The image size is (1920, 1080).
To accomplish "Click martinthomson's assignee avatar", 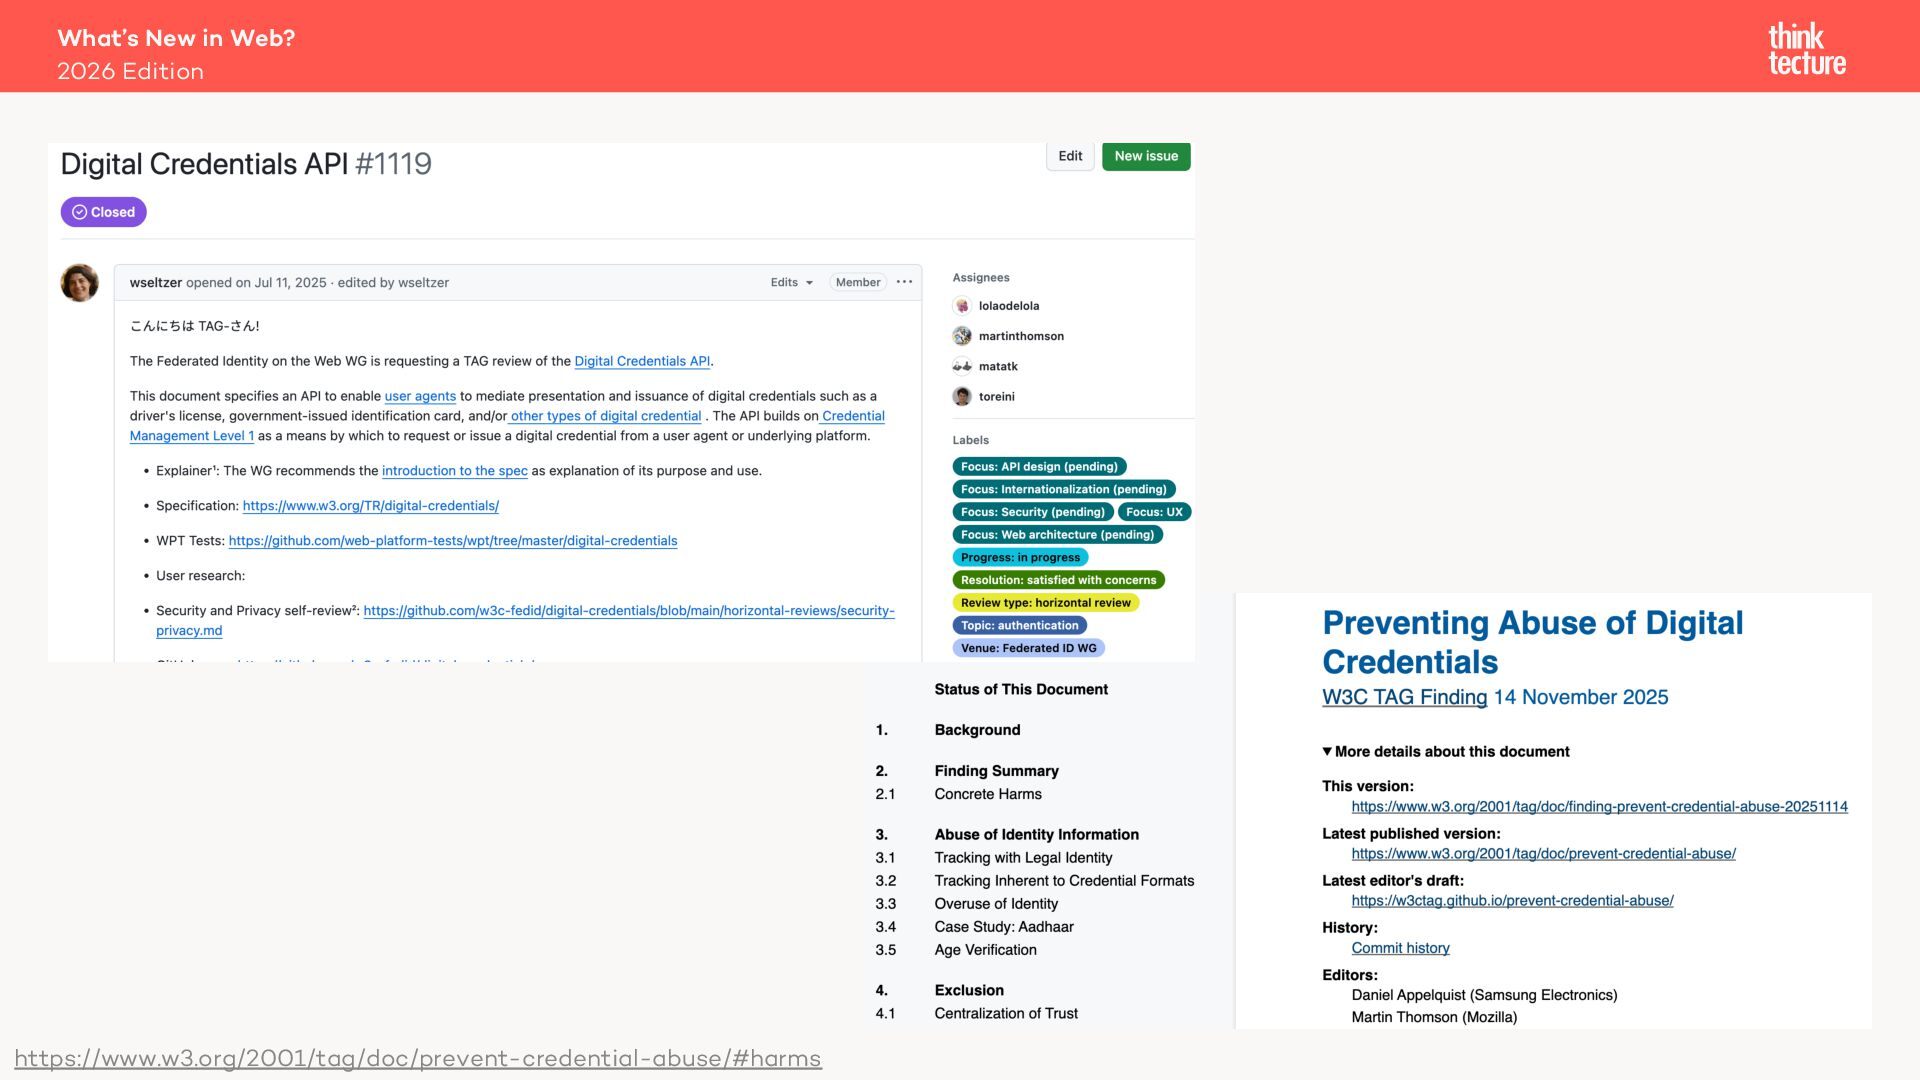I will (962, 336).
